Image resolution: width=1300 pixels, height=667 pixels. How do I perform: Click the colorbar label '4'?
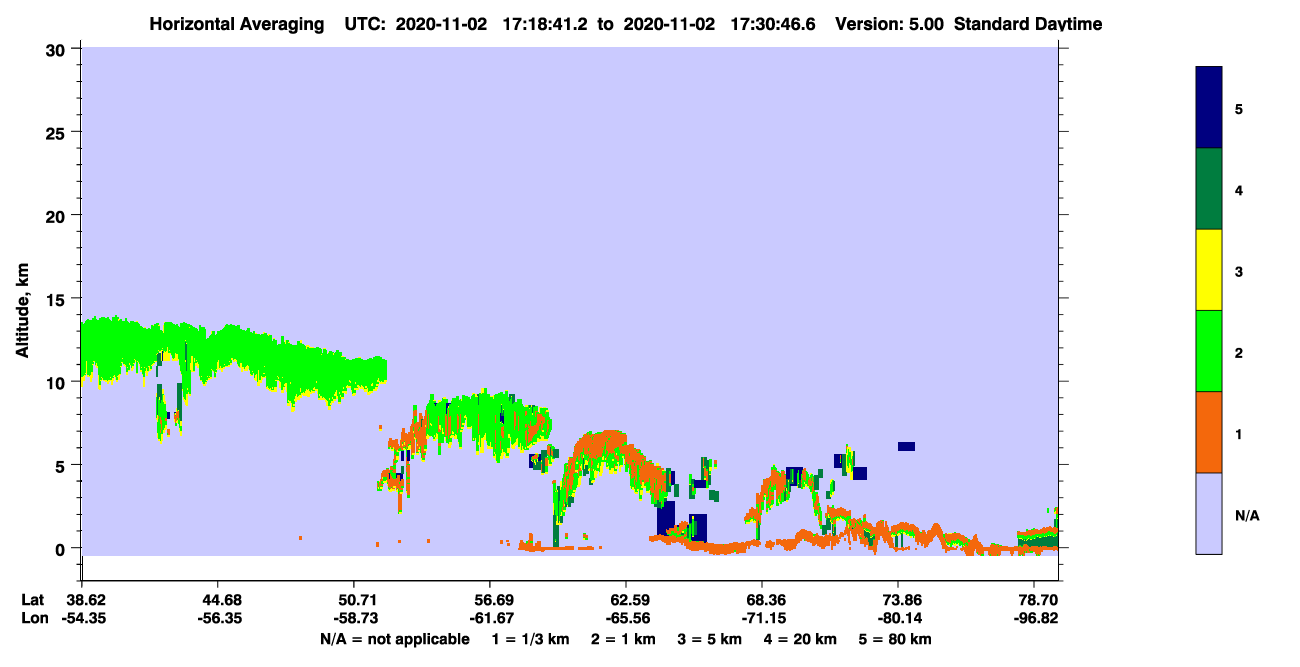1238,190
